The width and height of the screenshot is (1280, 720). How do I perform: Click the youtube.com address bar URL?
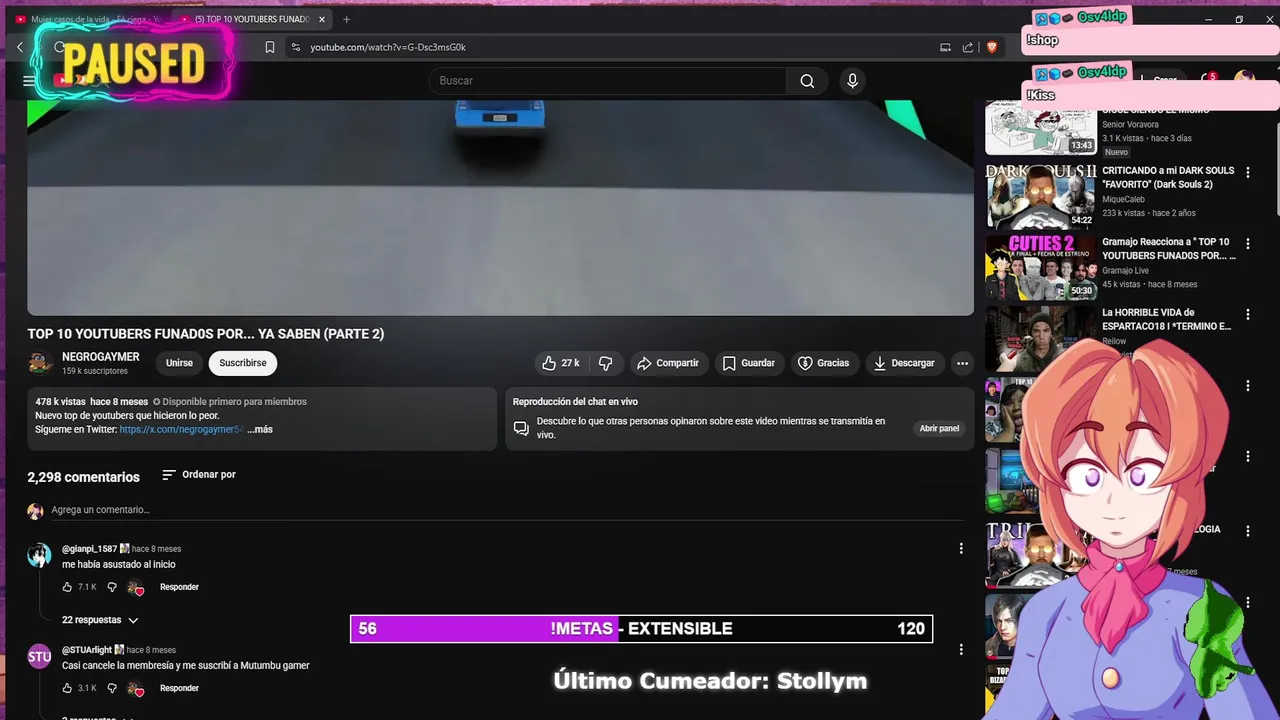388,47
